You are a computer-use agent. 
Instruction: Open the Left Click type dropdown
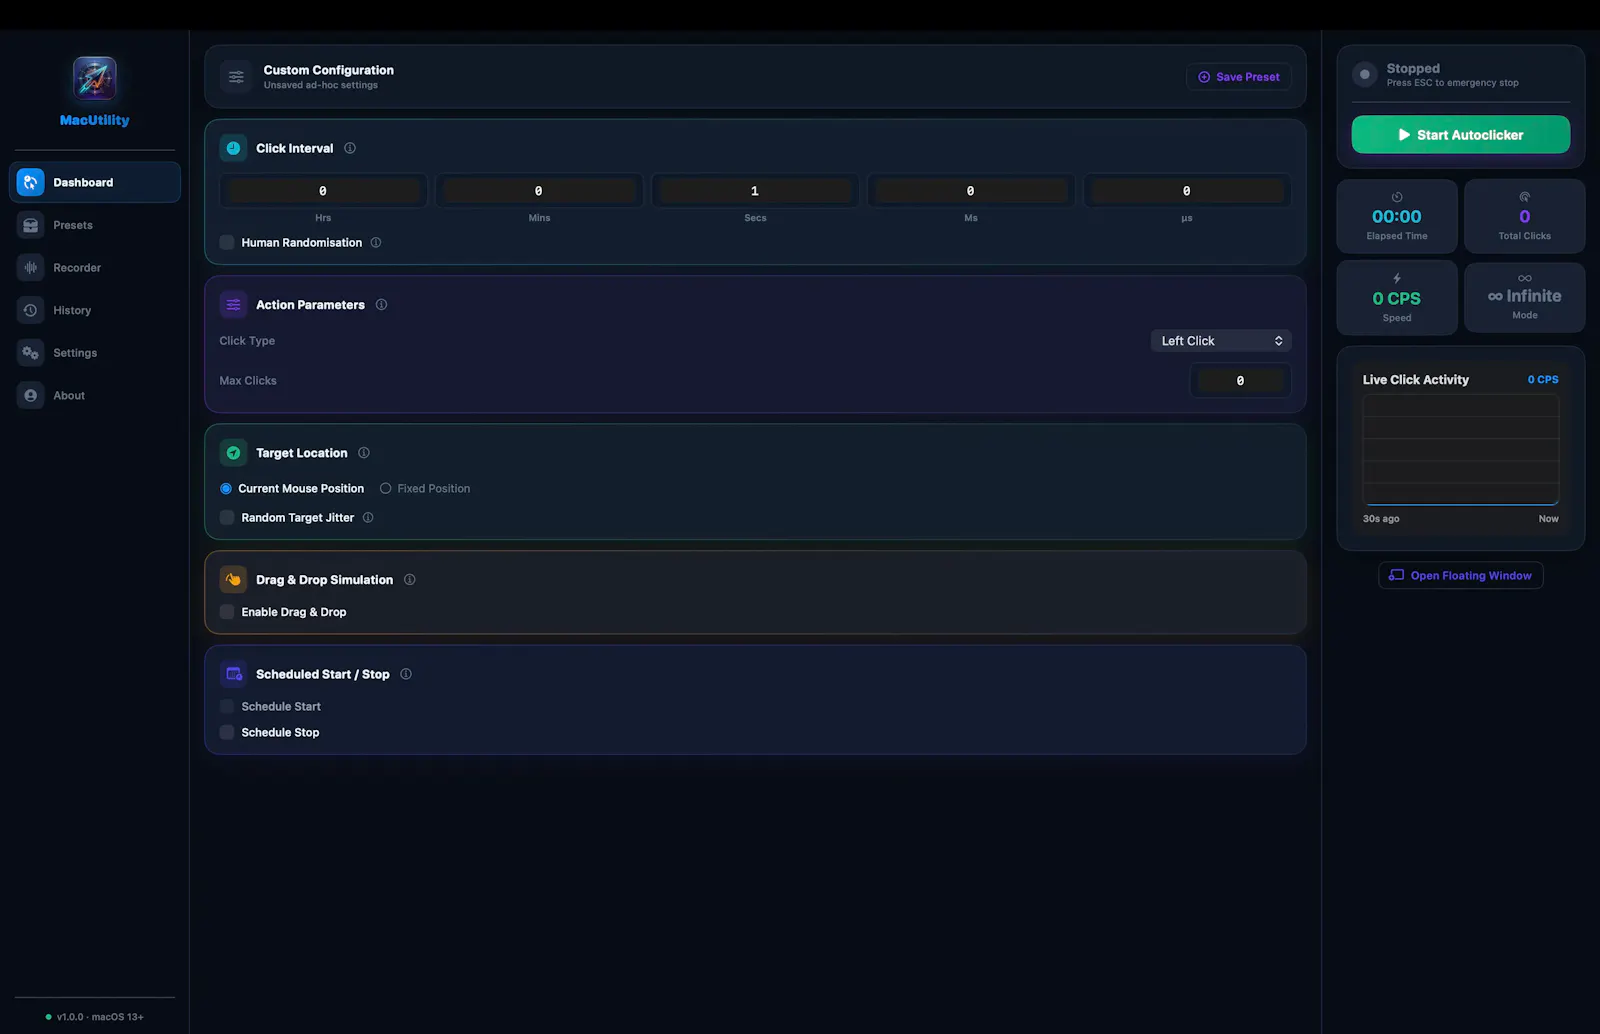pyautogui.click(x=1221, y=341)
